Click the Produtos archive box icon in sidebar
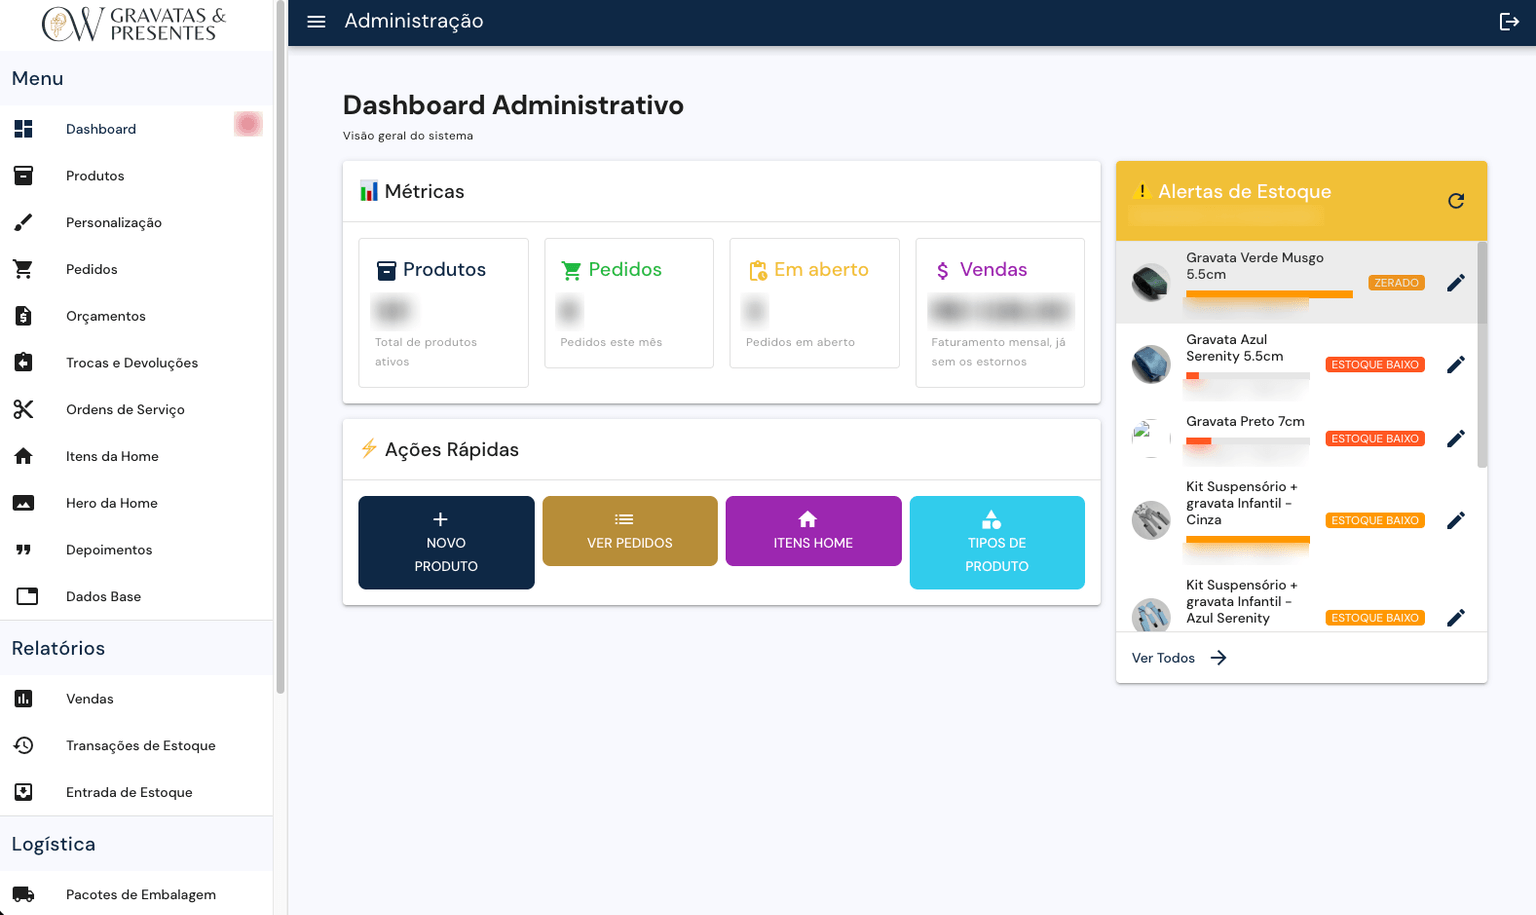This screenshot has height=915, width=1536. pyautogui.click(x=23, y=176)
